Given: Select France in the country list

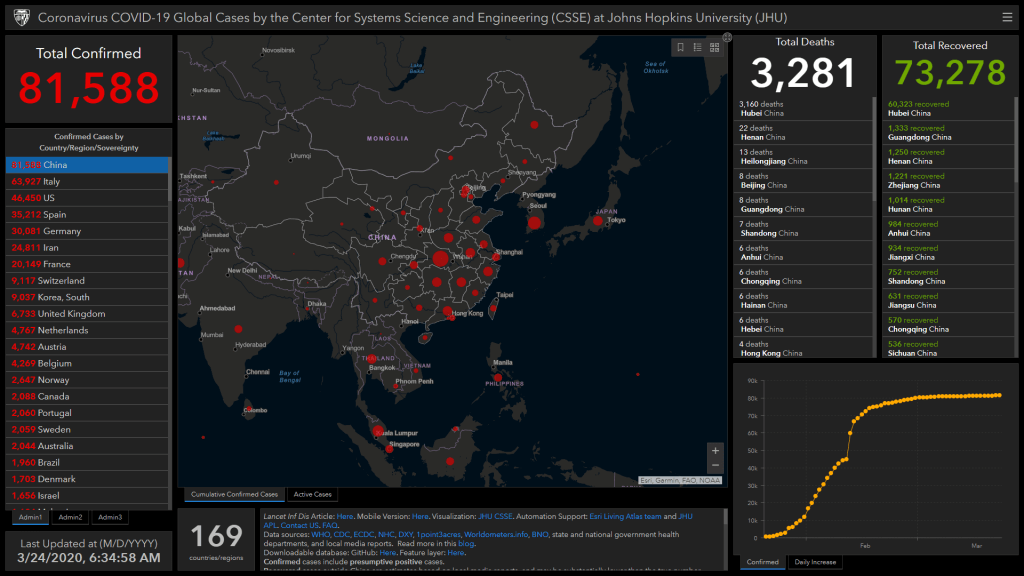Looking at the screenshot, I should pos(87,264).
